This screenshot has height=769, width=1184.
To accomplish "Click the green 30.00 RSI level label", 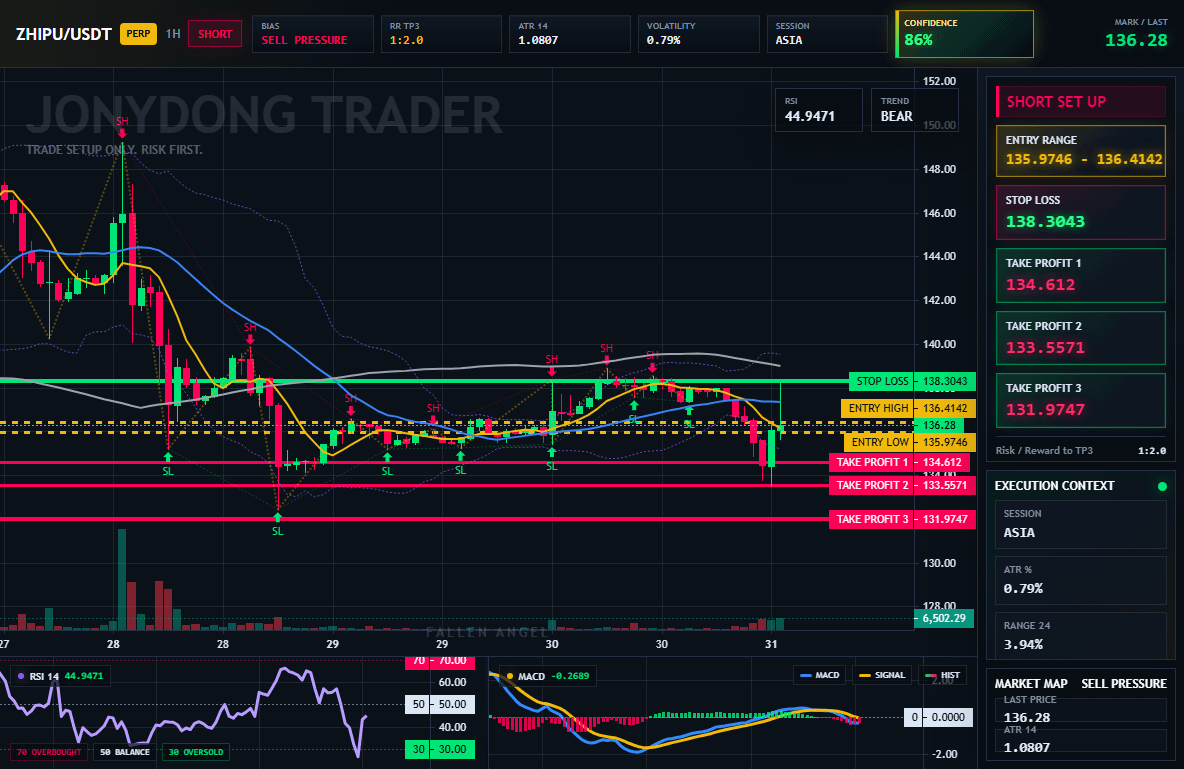I will coord(440,749).
